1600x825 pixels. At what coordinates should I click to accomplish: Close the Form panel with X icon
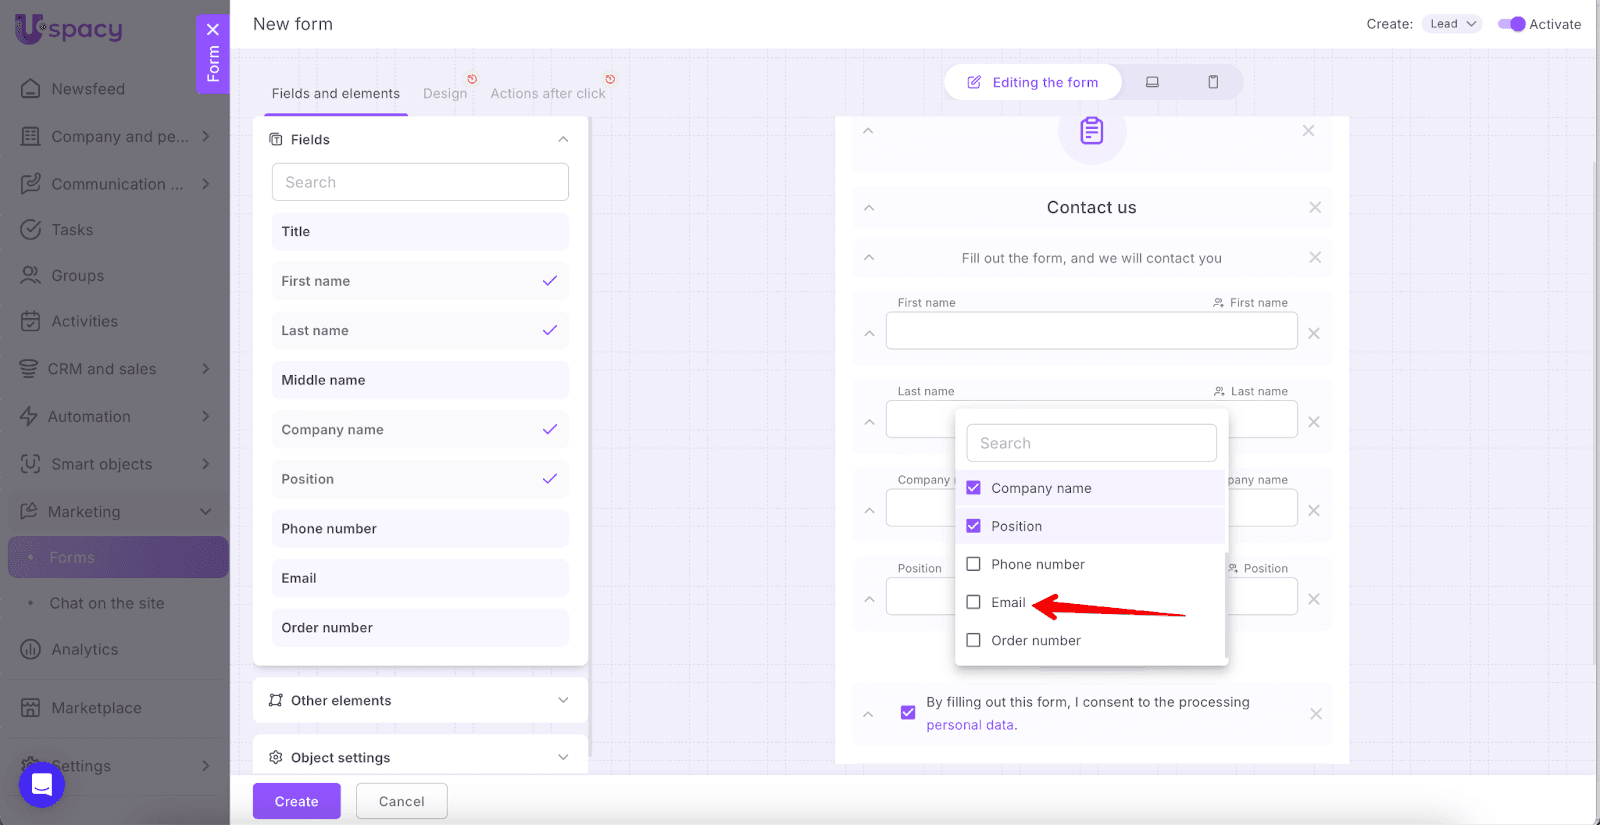point(213,29)
